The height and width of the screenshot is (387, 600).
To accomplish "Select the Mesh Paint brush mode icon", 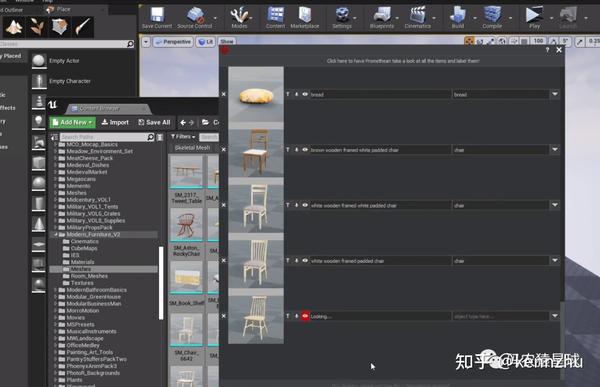I will [x=83, y=27].
